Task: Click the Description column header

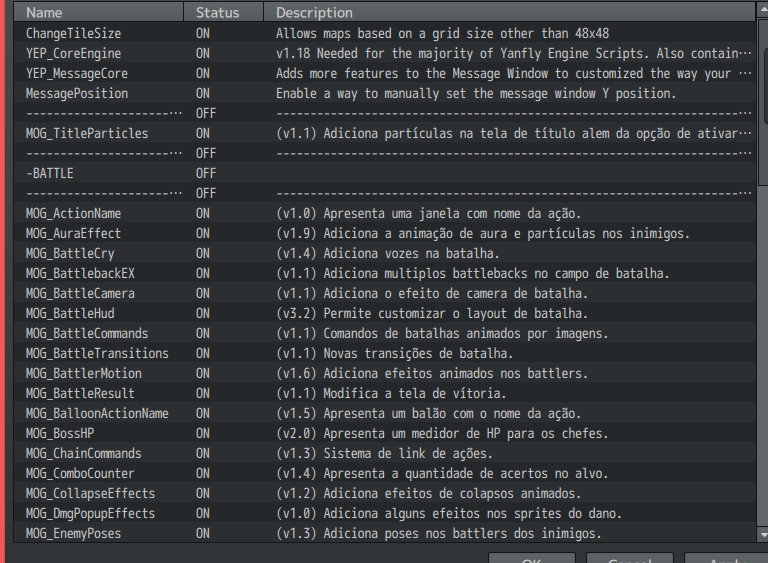Action: (x=509, y=12)
